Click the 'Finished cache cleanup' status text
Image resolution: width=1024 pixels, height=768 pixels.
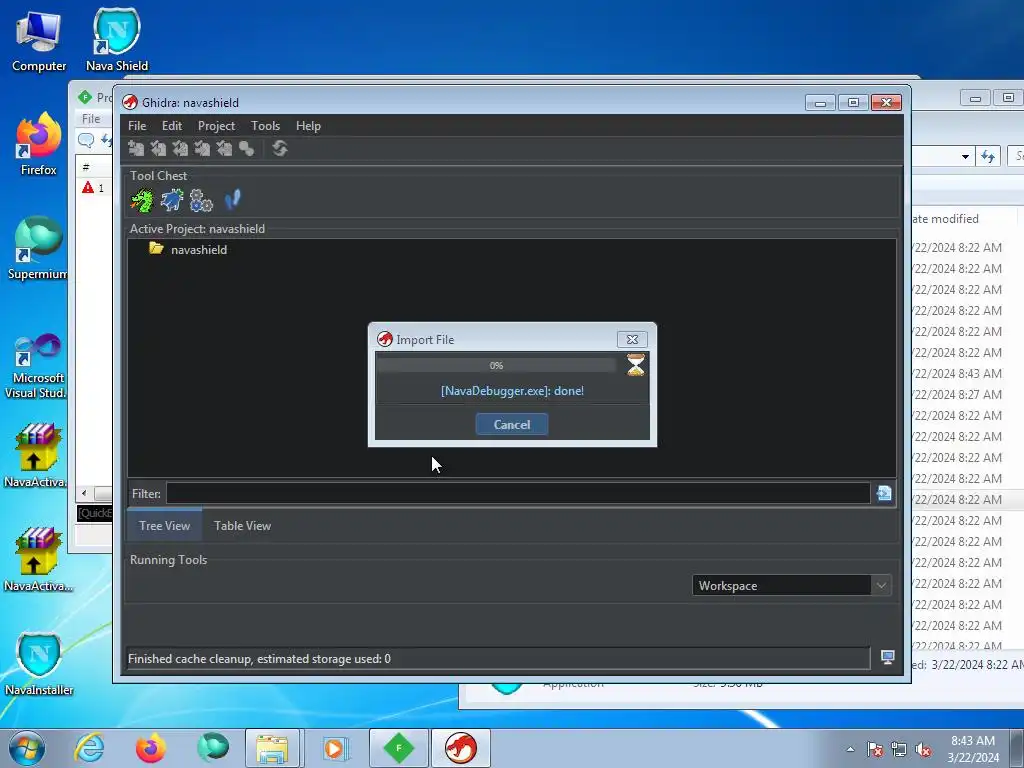point(259,659)
